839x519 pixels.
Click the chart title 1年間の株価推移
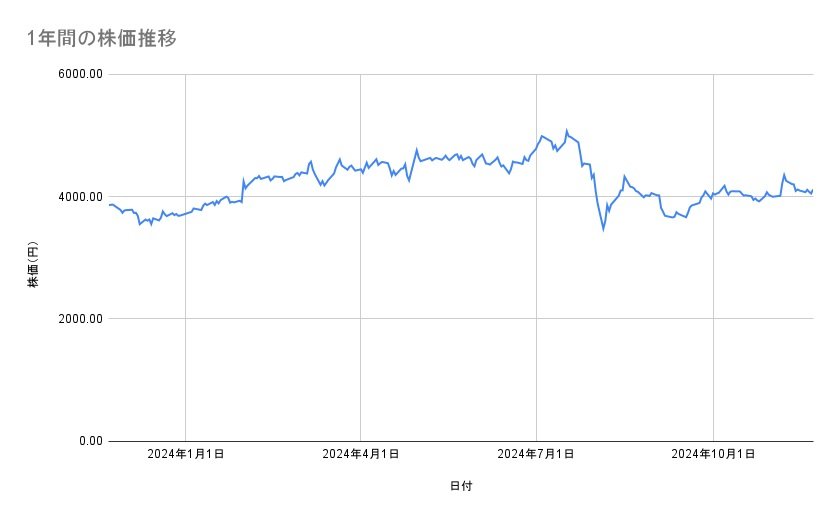(x=104, y=39)
